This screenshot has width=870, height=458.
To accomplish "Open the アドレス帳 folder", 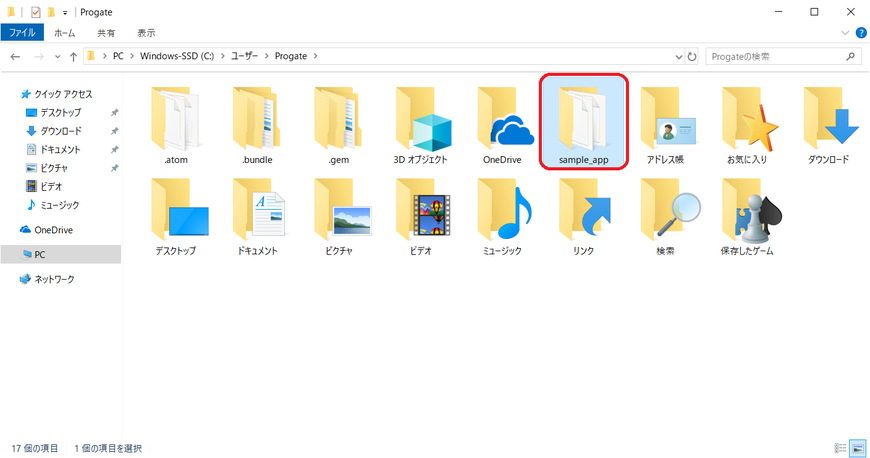I will pos(665,126).
